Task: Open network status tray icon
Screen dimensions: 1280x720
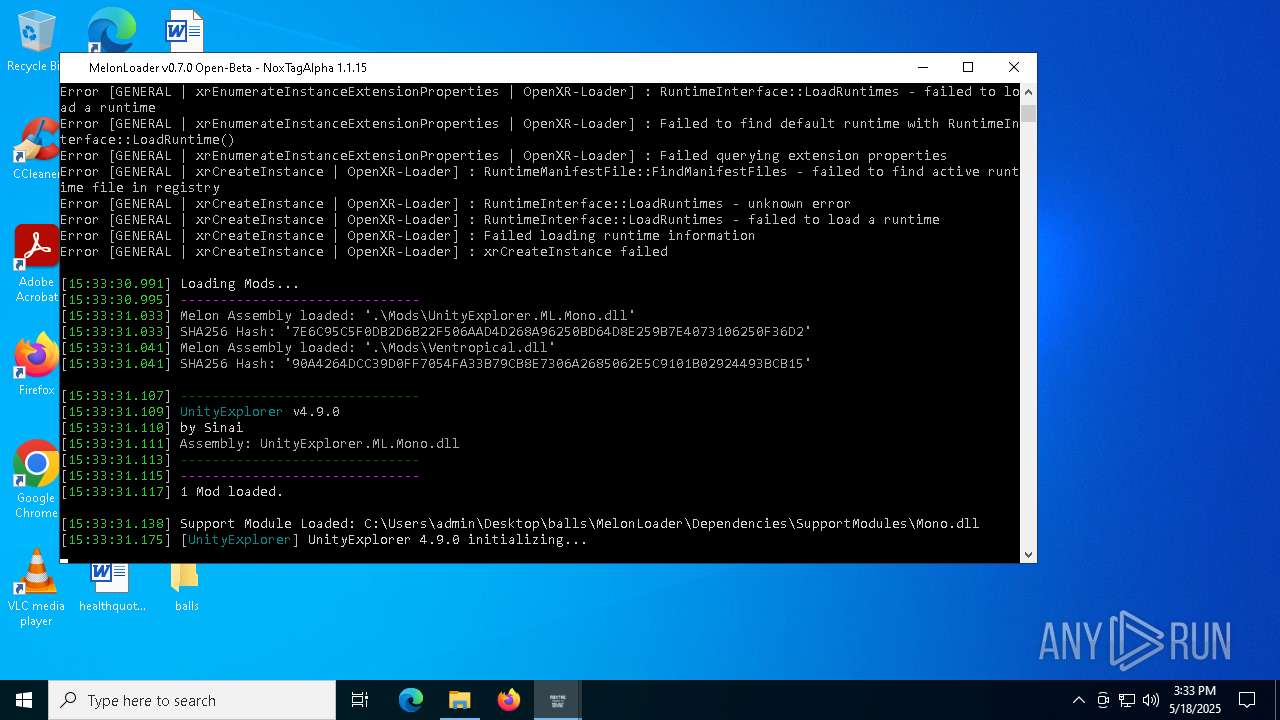Action: point(1127,700)
